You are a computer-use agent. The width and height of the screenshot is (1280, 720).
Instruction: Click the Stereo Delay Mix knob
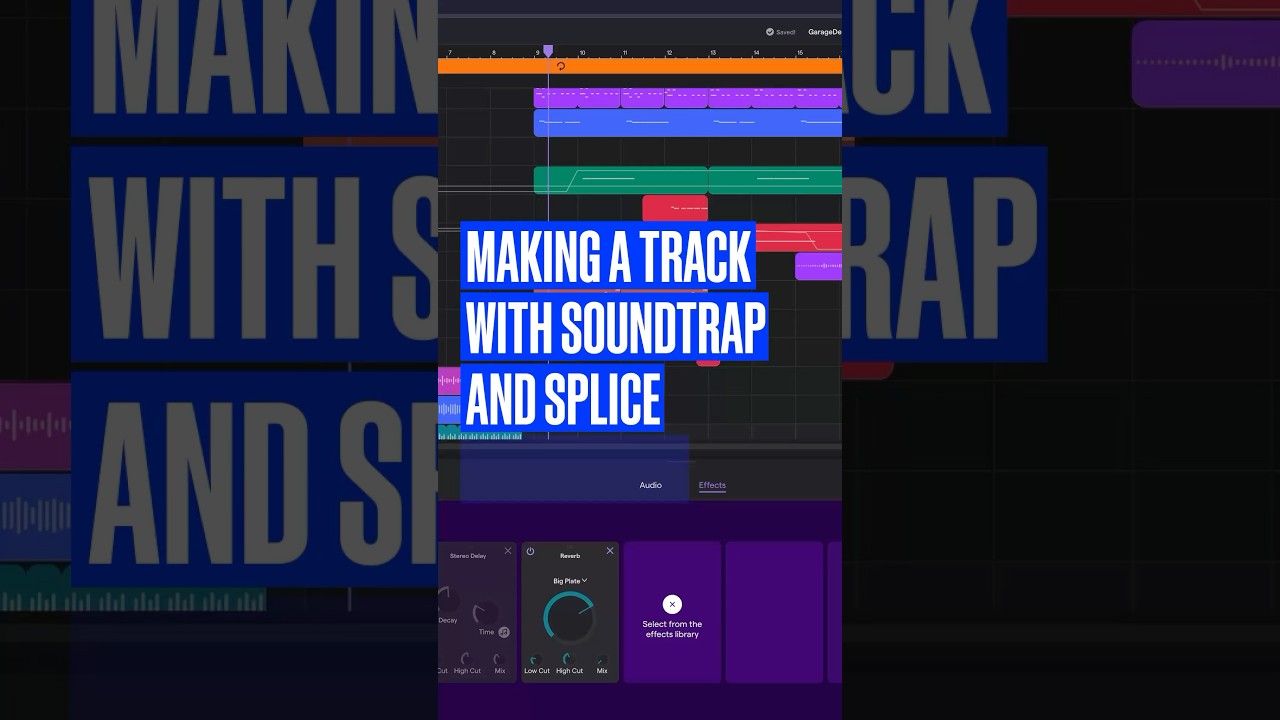point(498,659)
